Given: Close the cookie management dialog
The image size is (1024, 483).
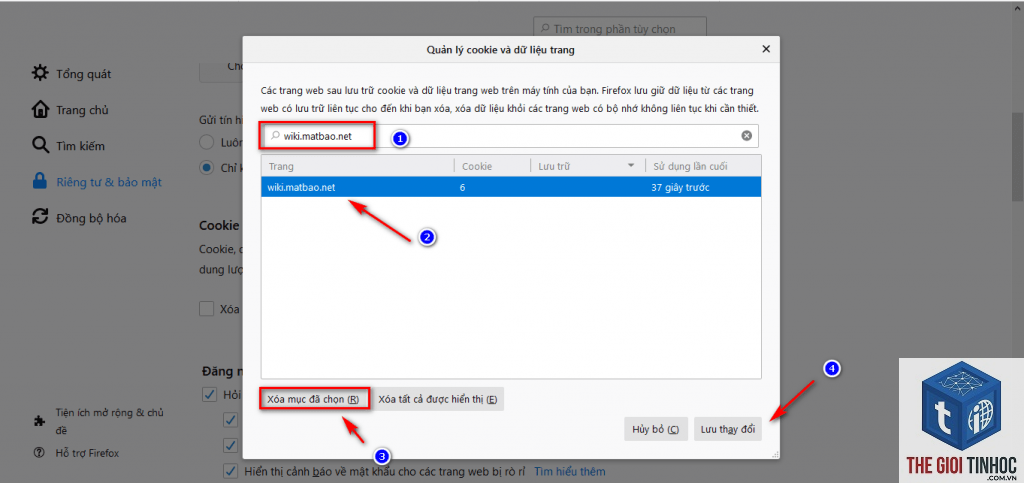Looking at the screenshot, I should coord(766,49).
